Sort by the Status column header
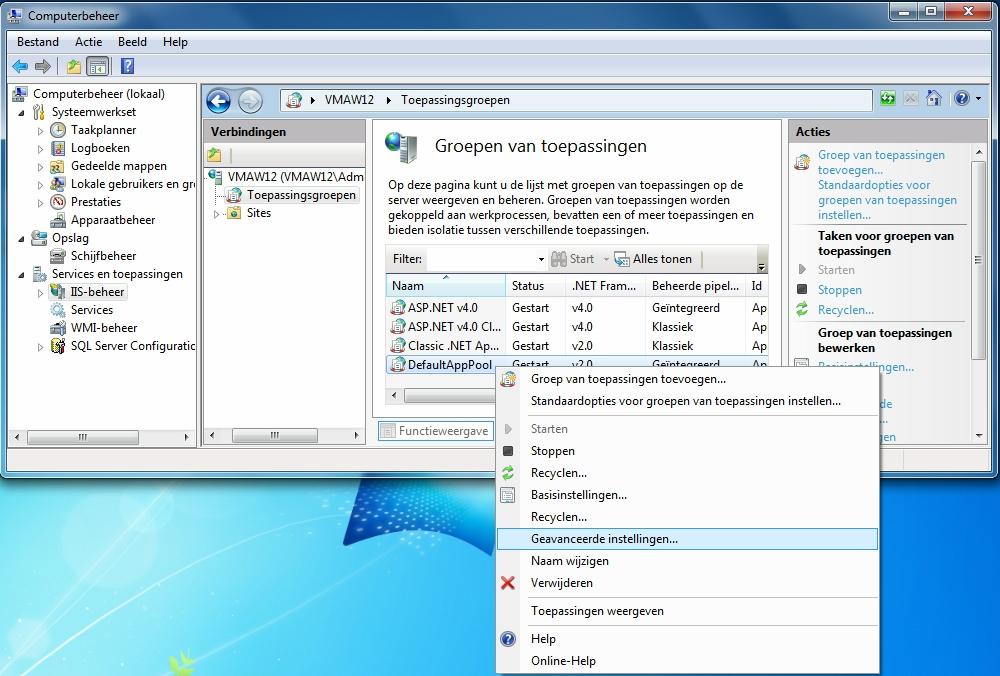Screen dimensions: 1000x676 tap(535, 286)
